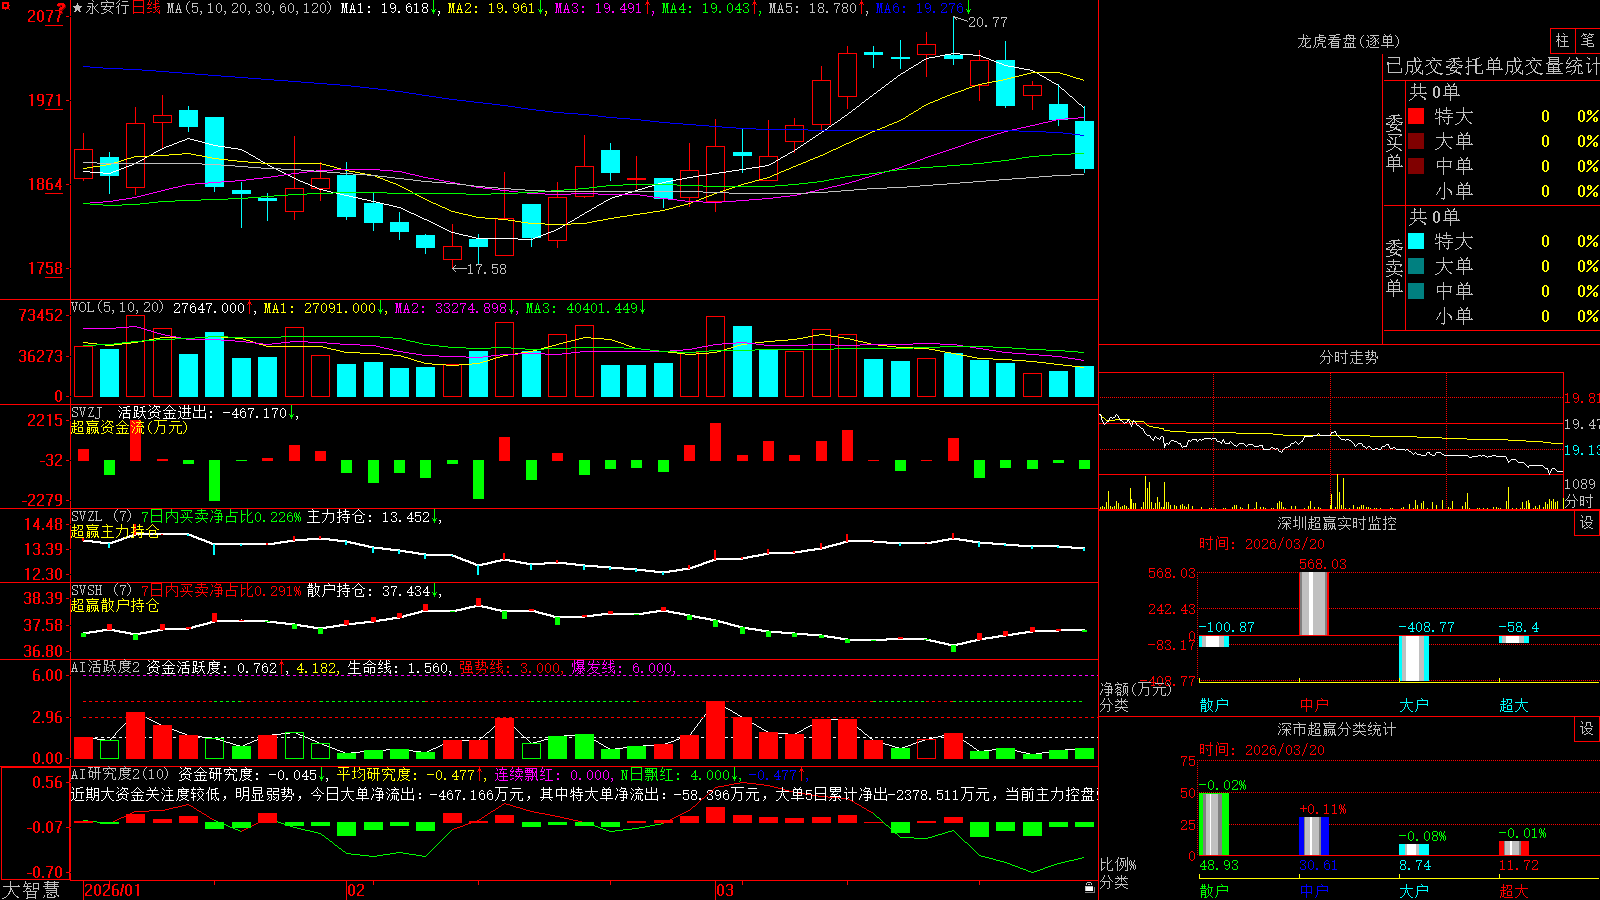Click the 分时走势 panel title
Image resolution: width=1600 pixels, height=900 pixels.
tap(1348, 357)
